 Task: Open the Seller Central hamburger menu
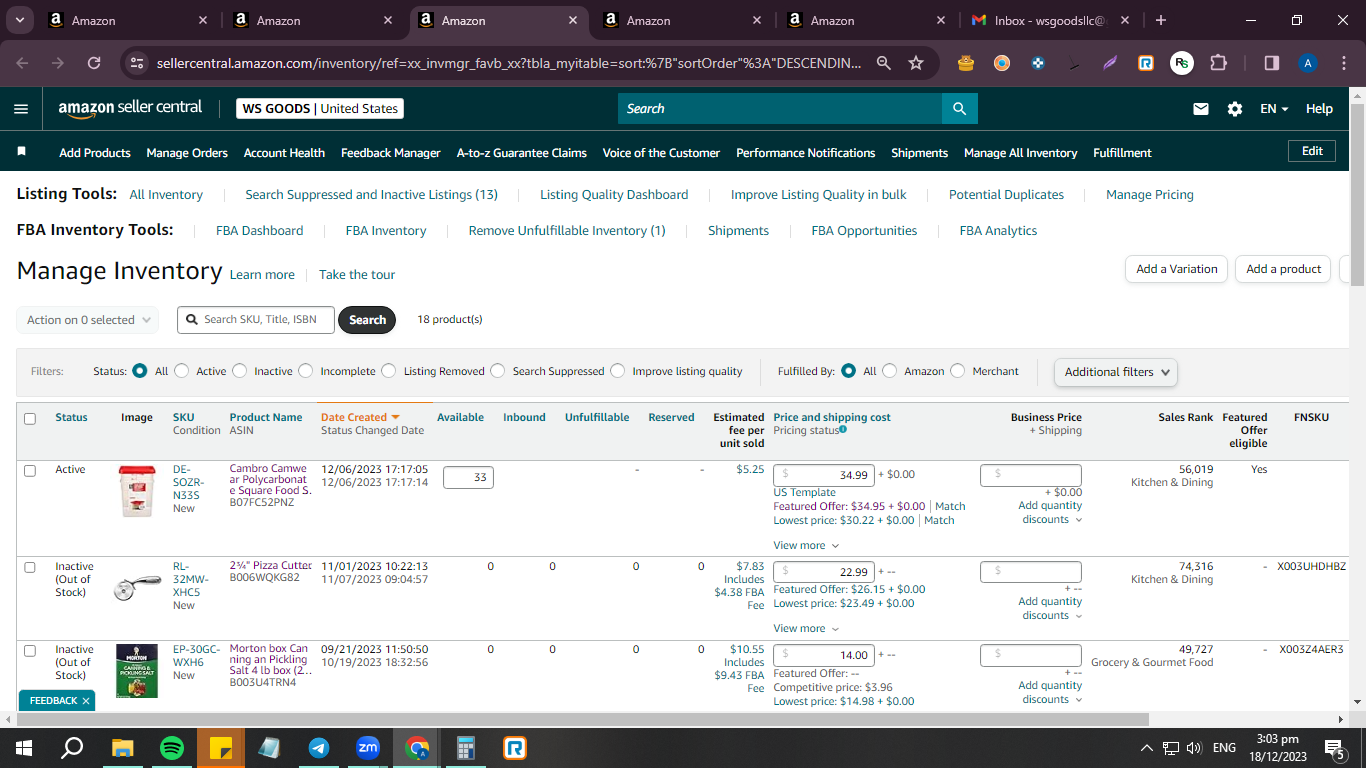coord(21,109)
